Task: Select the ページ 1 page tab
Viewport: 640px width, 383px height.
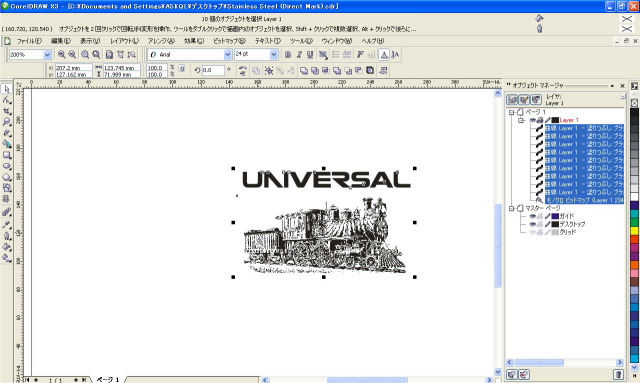Action: pyautogui.click(x=108, y=380)
